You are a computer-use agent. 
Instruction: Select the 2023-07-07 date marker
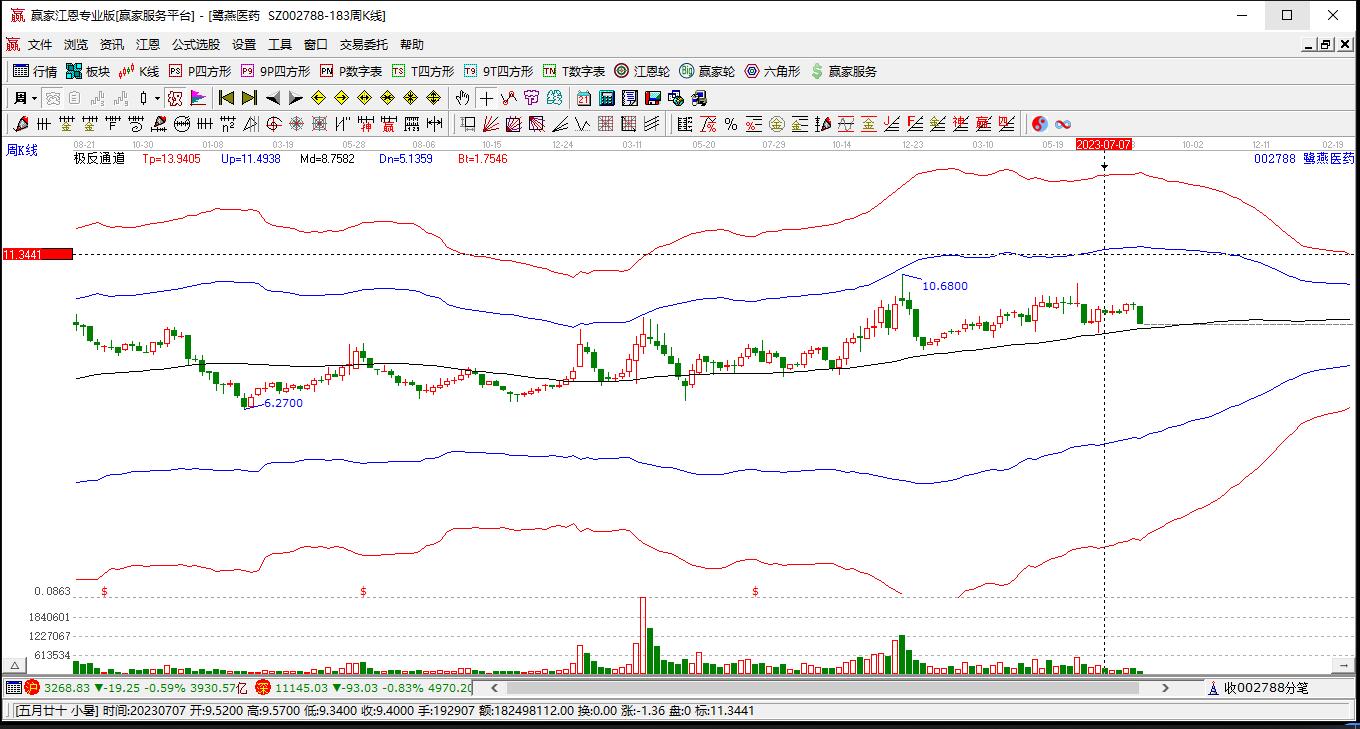point(1104,144)
